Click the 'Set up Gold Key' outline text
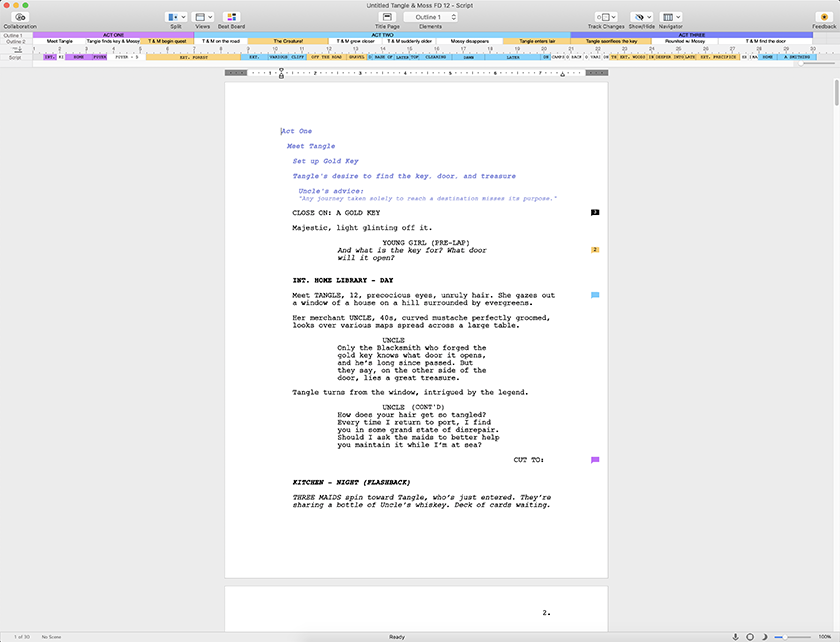 click(325, 161)
